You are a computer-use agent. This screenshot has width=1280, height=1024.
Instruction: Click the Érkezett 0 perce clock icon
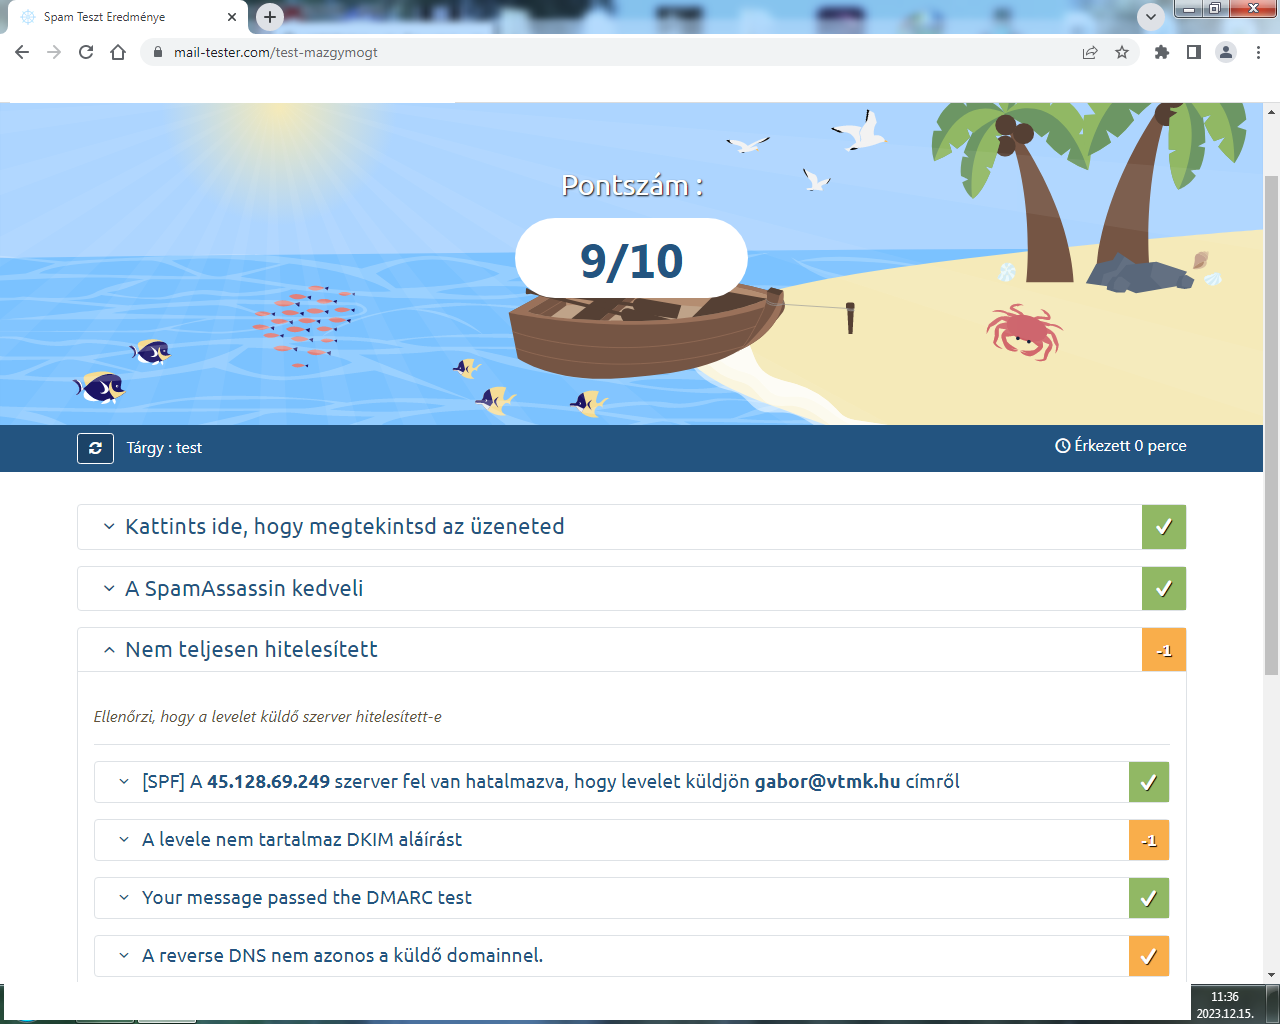1063,446
